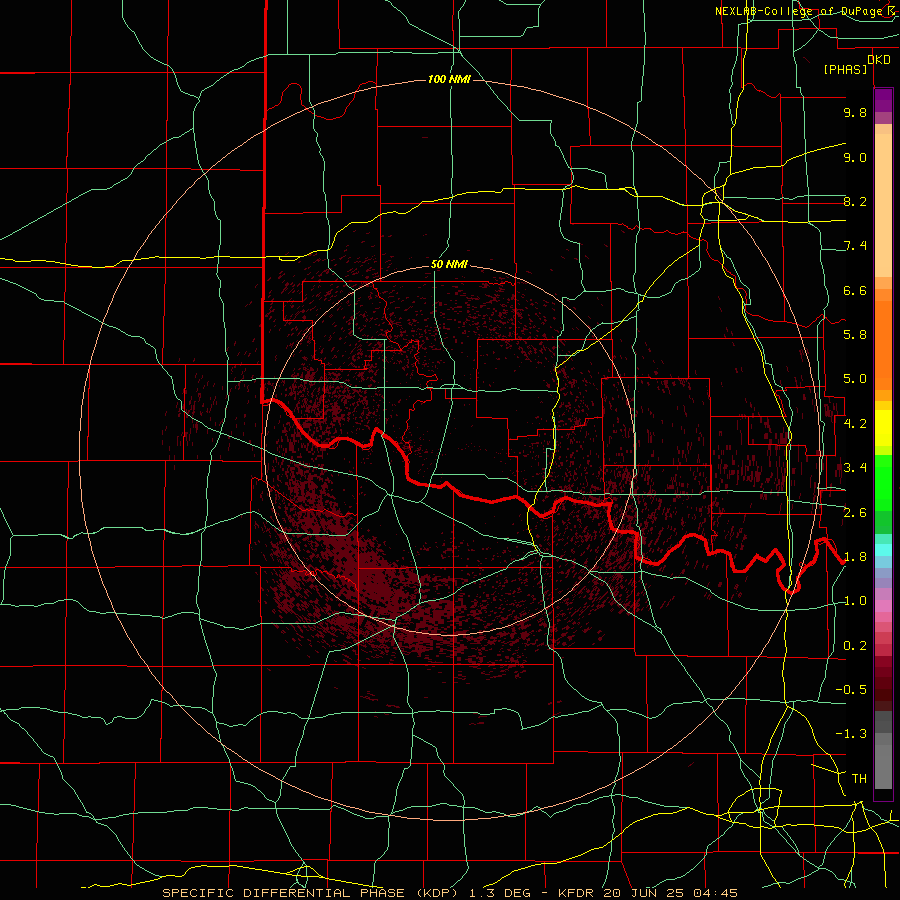Choose the 0.2 legend value
The height and width of the screenshot is (900, 900).
click(855, 646)
